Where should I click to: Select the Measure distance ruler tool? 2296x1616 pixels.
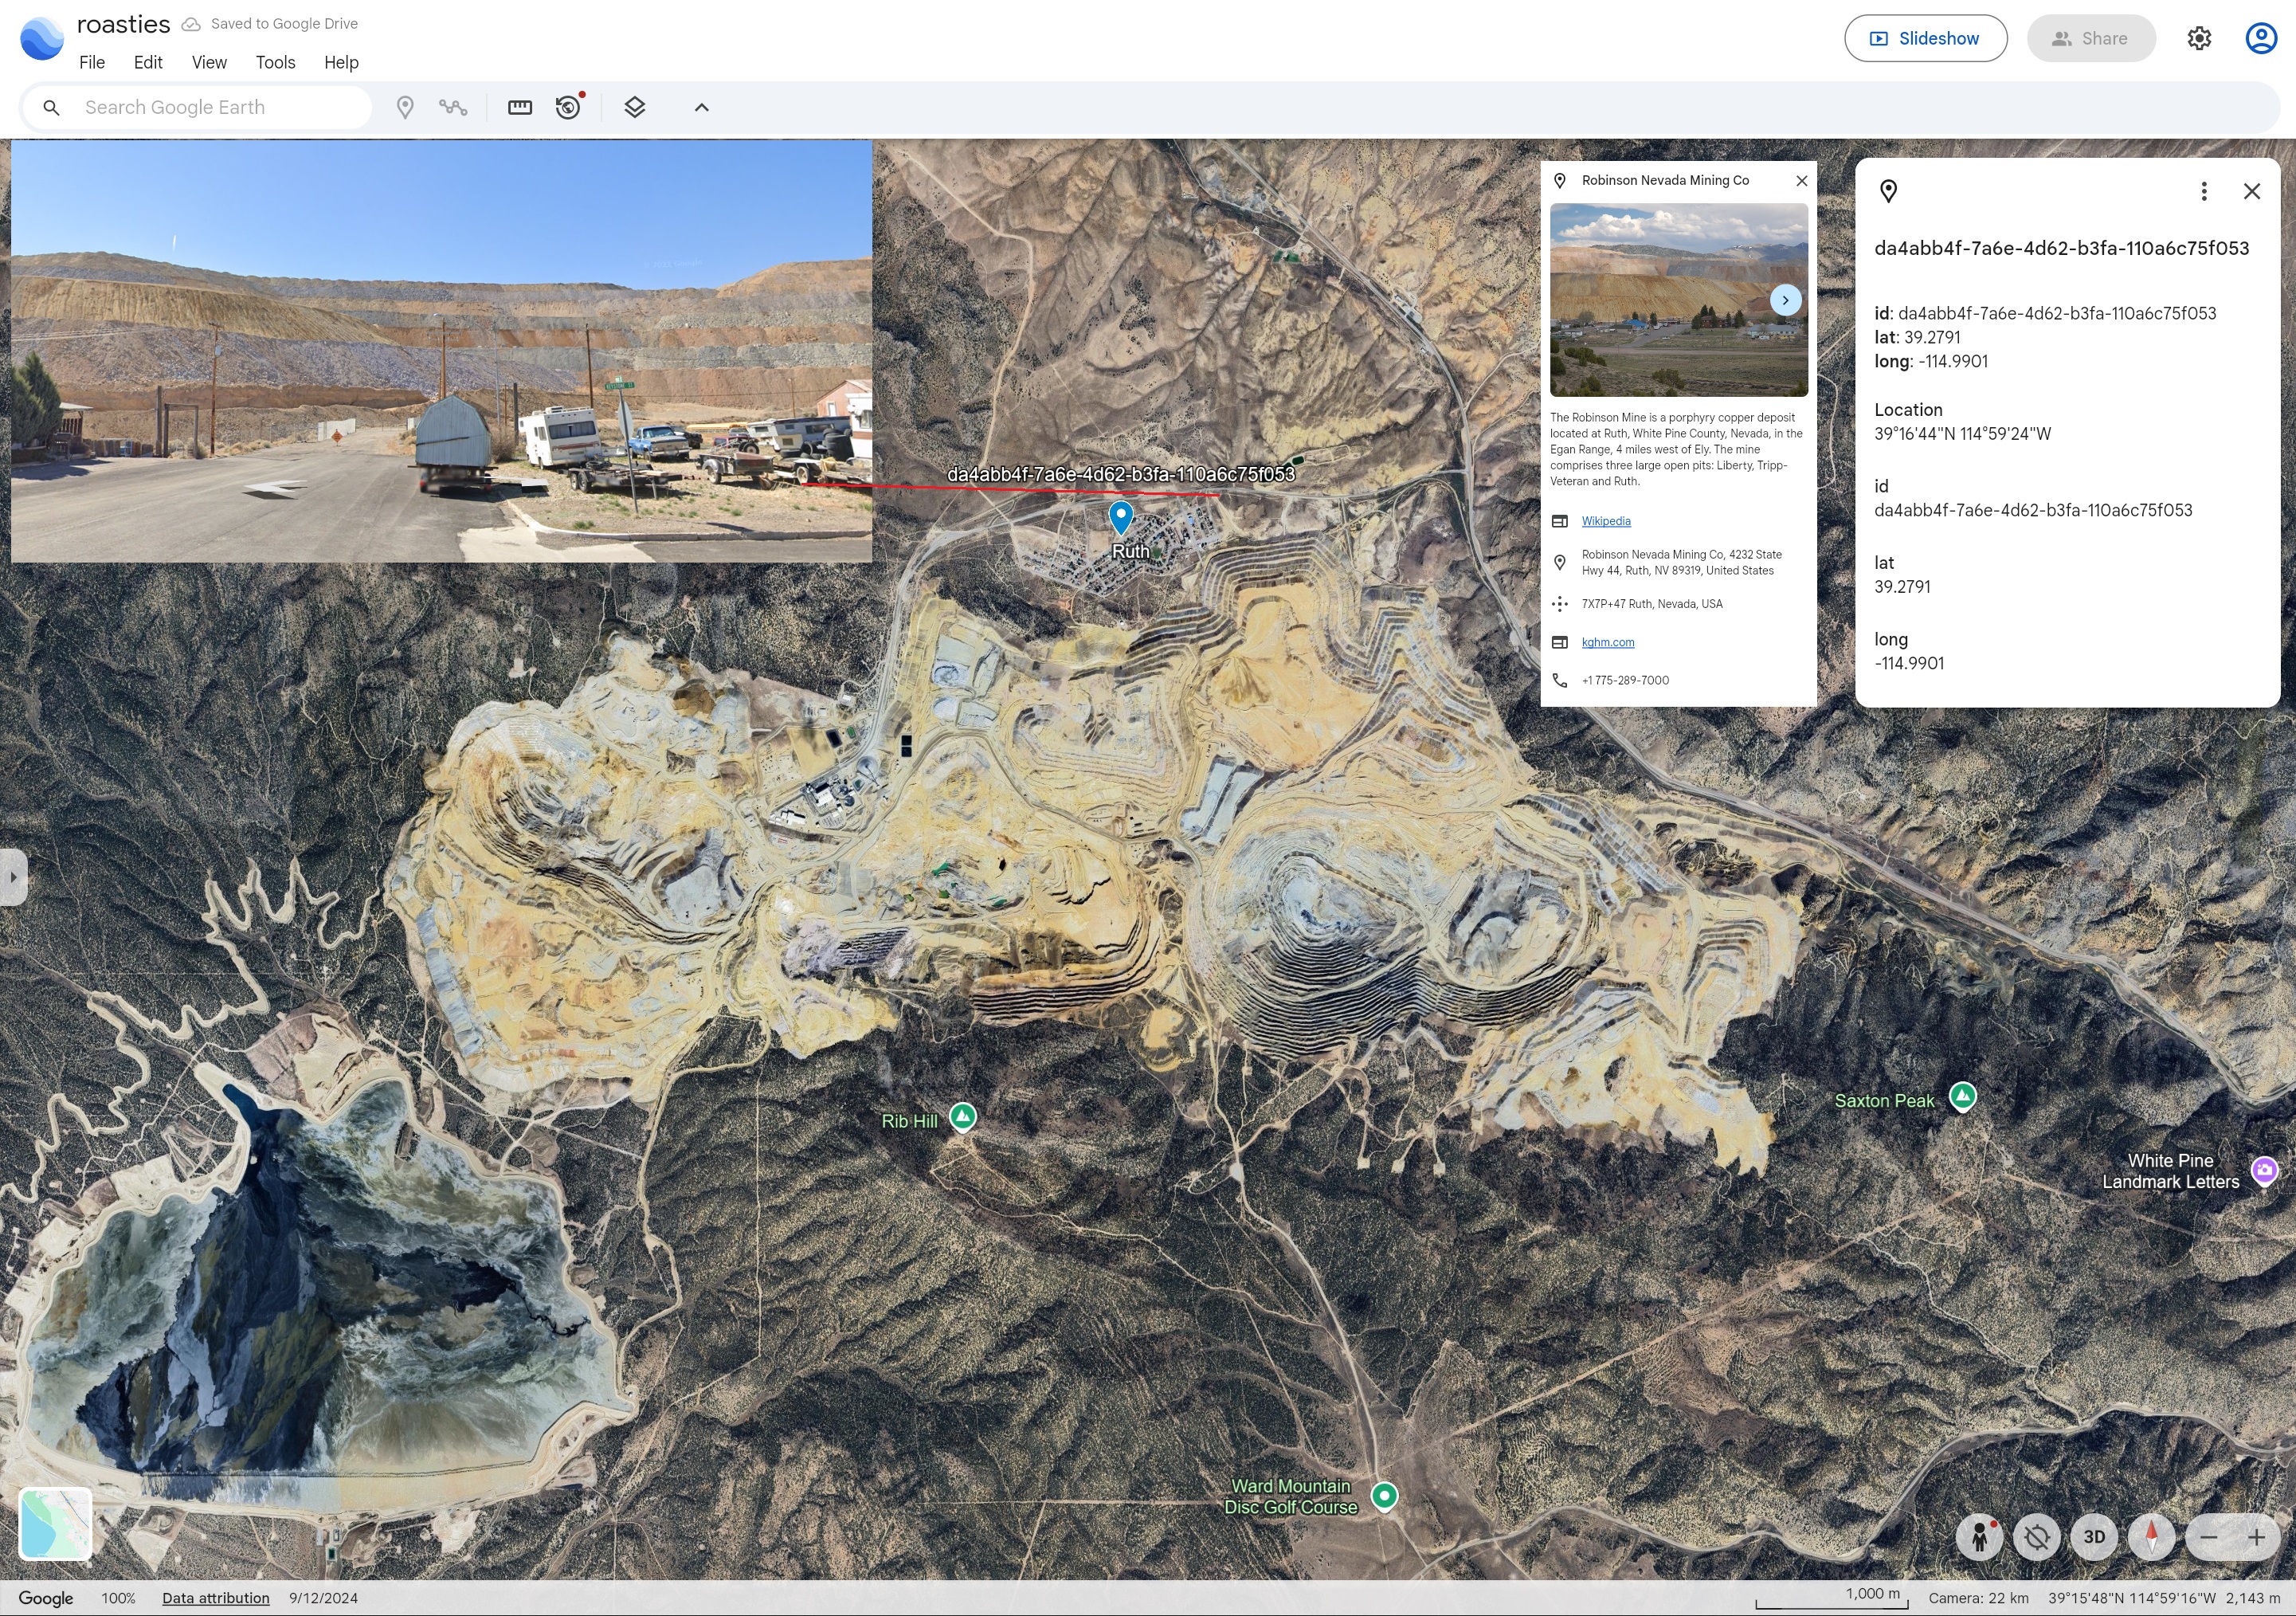(520, 107)
